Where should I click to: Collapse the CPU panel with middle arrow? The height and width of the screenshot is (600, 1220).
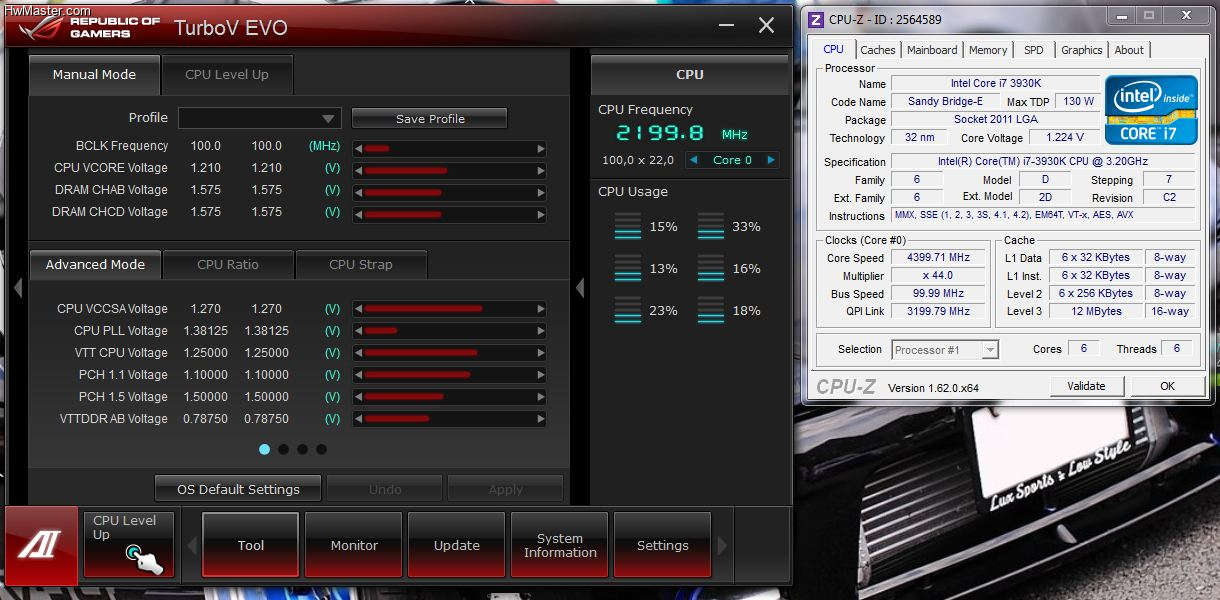580,288
